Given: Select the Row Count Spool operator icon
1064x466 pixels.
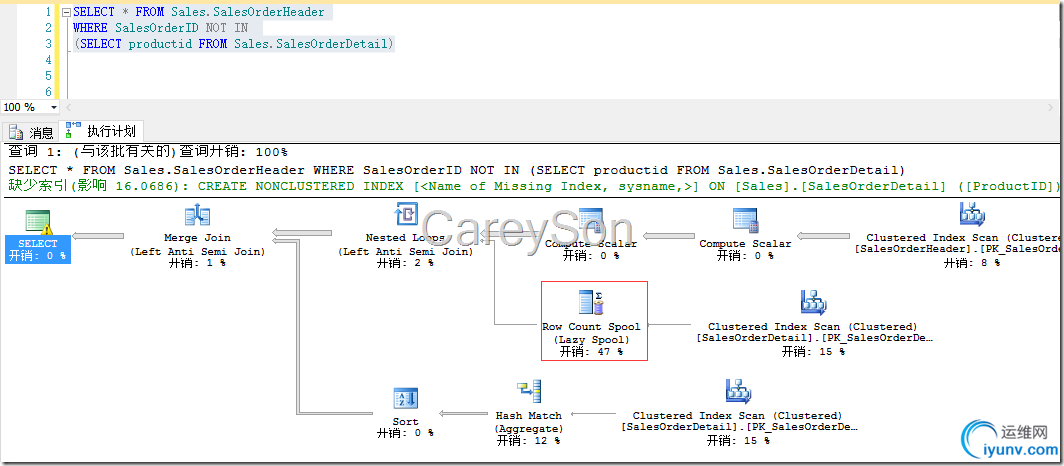Looking at the screenshot, I should pos(591,303).
